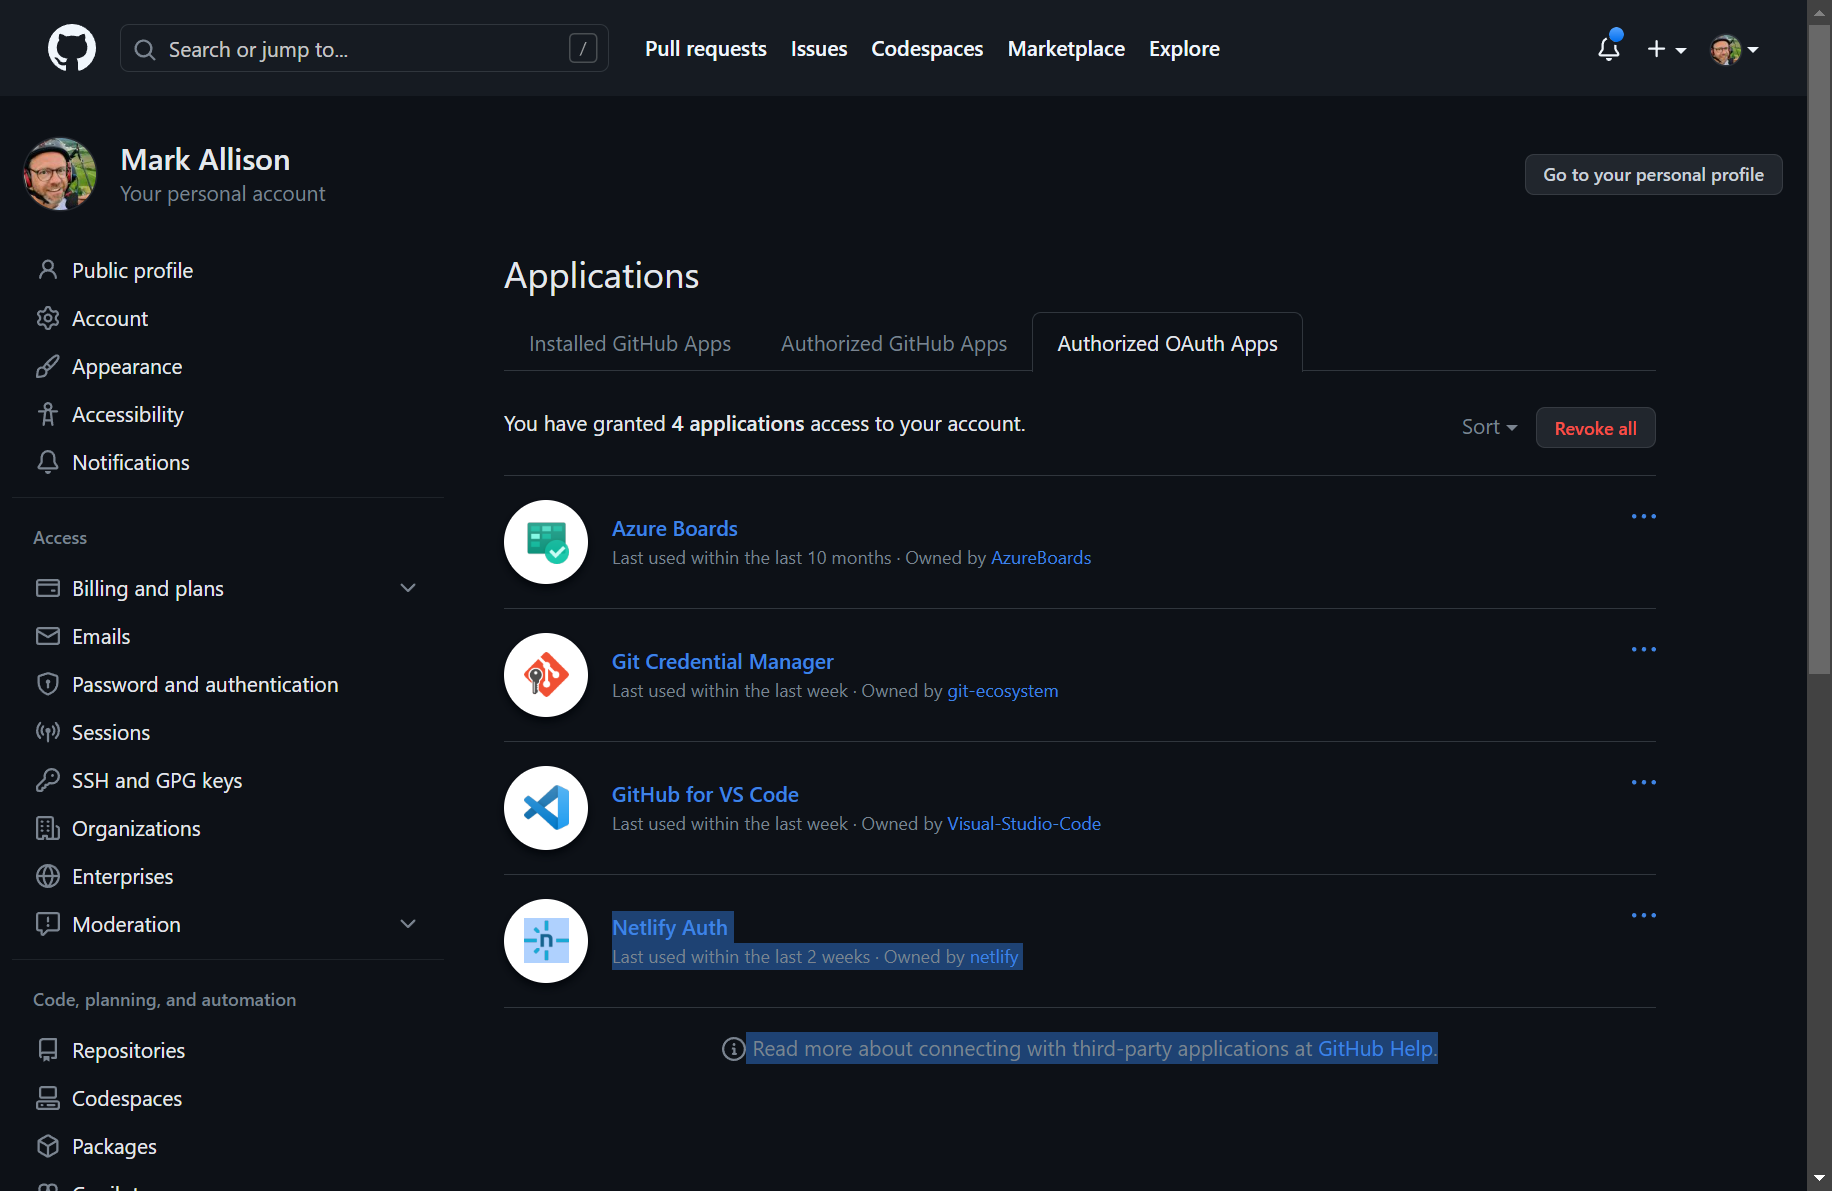Screen dimensions: 1832x1191
Task: Open the git-ecosystem owner link
Action: [1002, 691]
